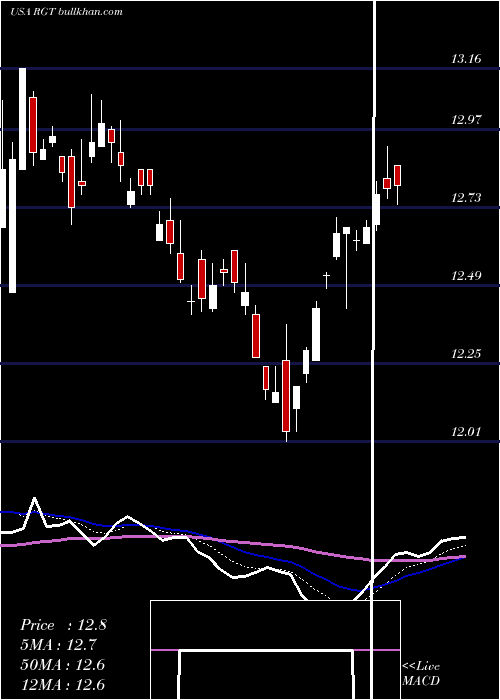
Task: Click the 50MA : 12.6 readout
Action: (x=62, y=665)
